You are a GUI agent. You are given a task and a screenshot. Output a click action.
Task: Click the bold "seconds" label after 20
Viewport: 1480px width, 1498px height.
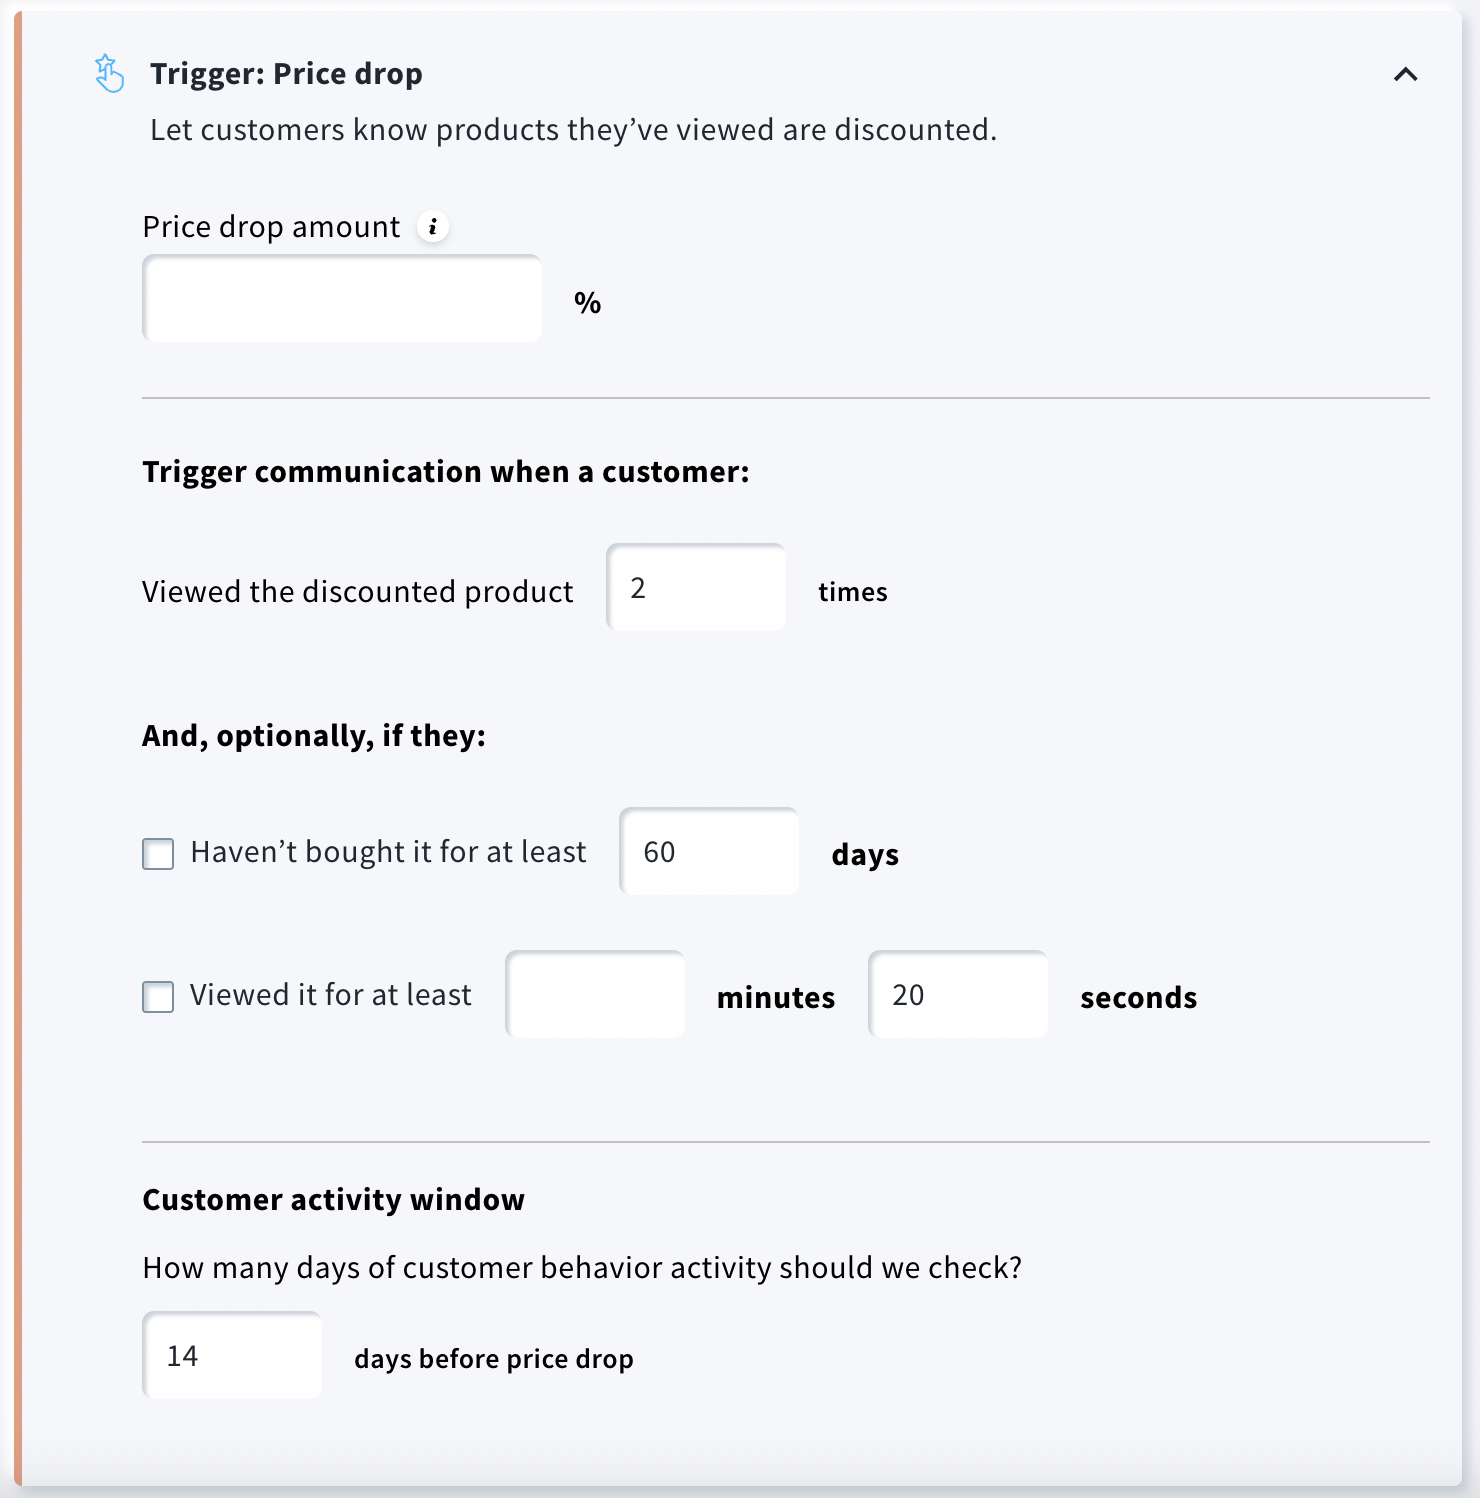(1138, 996)
